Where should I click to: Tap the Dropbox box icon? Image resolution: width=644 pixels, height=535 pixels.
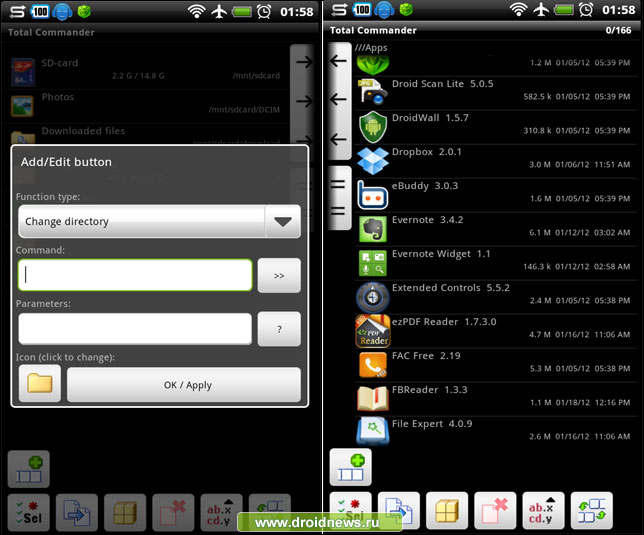tap(373, 161)
